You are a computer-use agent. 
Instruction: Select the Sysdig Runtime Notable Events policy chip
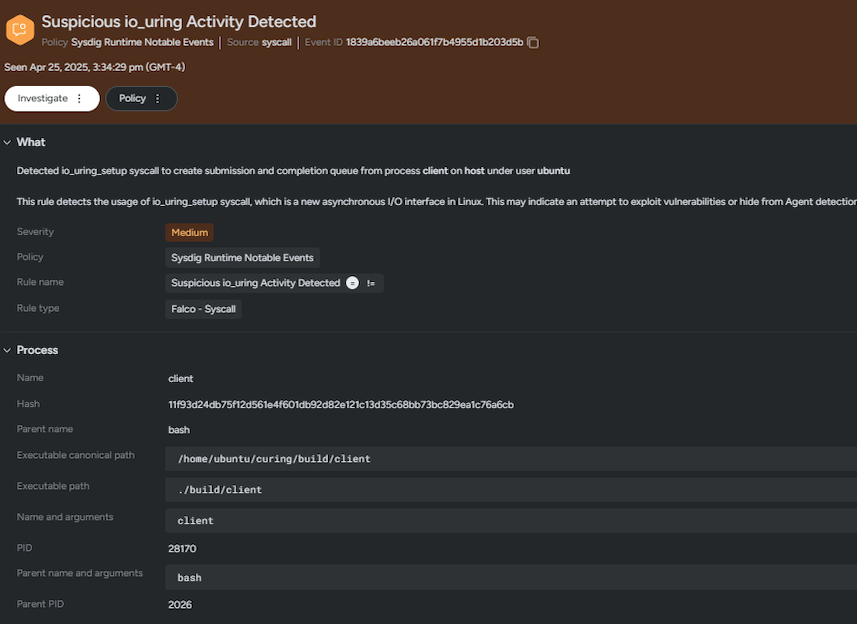click(x=242, y=258)
